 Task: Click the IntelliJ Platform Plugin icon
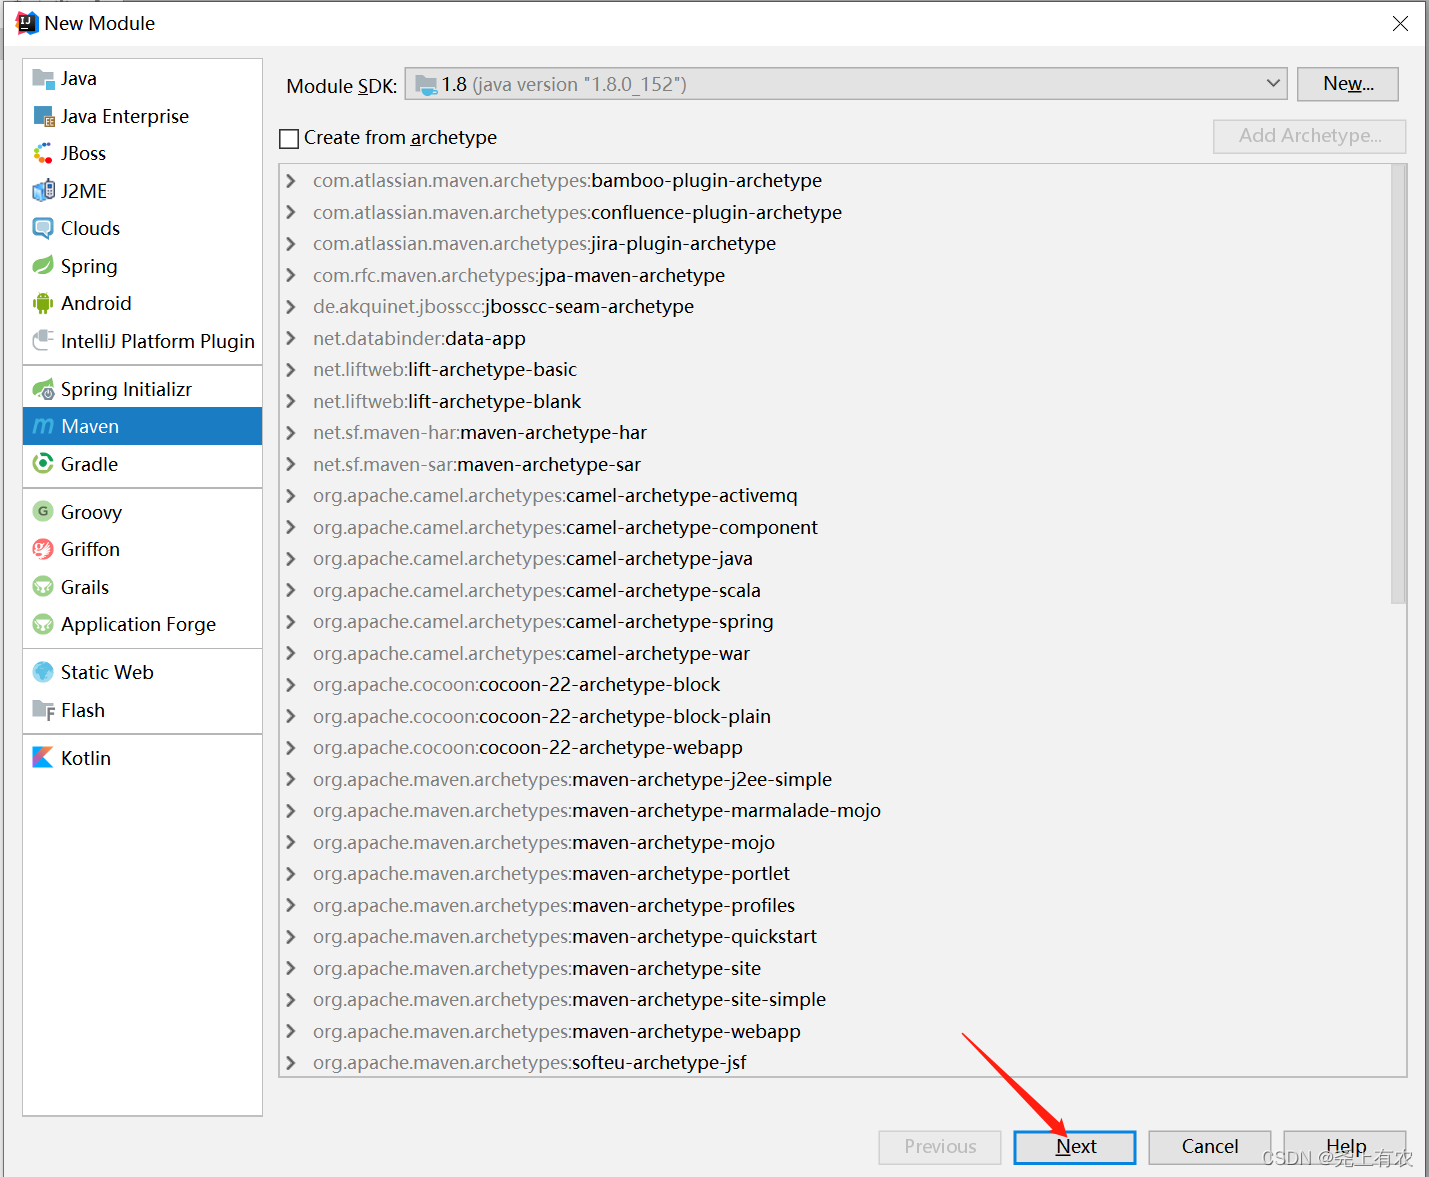pyautogui.click(x=43, y=341)
